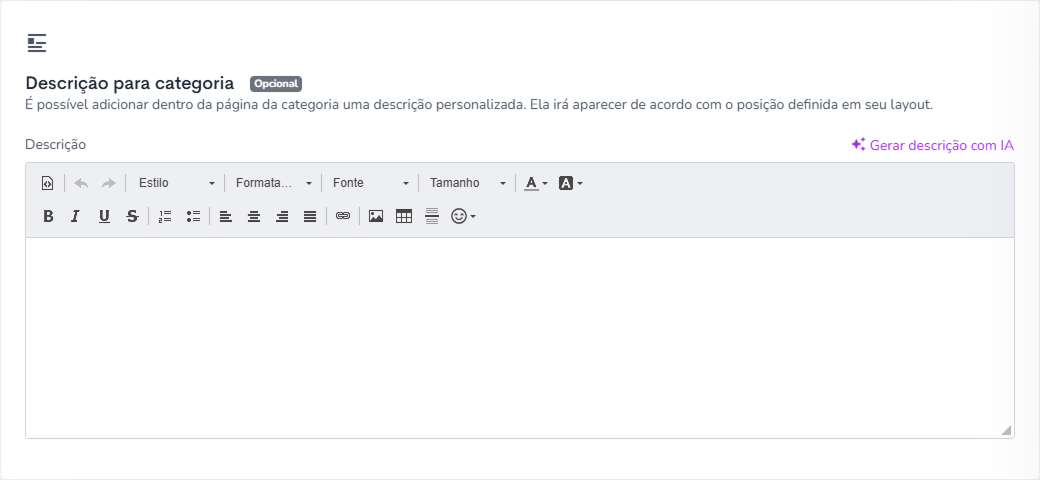Click the source code view icon
Screen dimensions: 1040x480
47,183
